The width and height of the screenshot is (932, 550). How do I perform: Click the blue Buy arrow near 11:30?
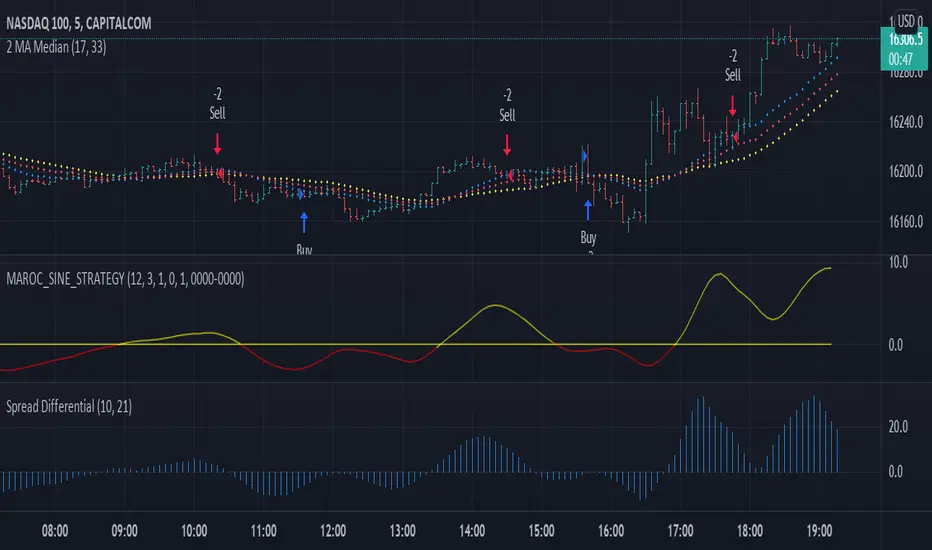pos(304,222)
